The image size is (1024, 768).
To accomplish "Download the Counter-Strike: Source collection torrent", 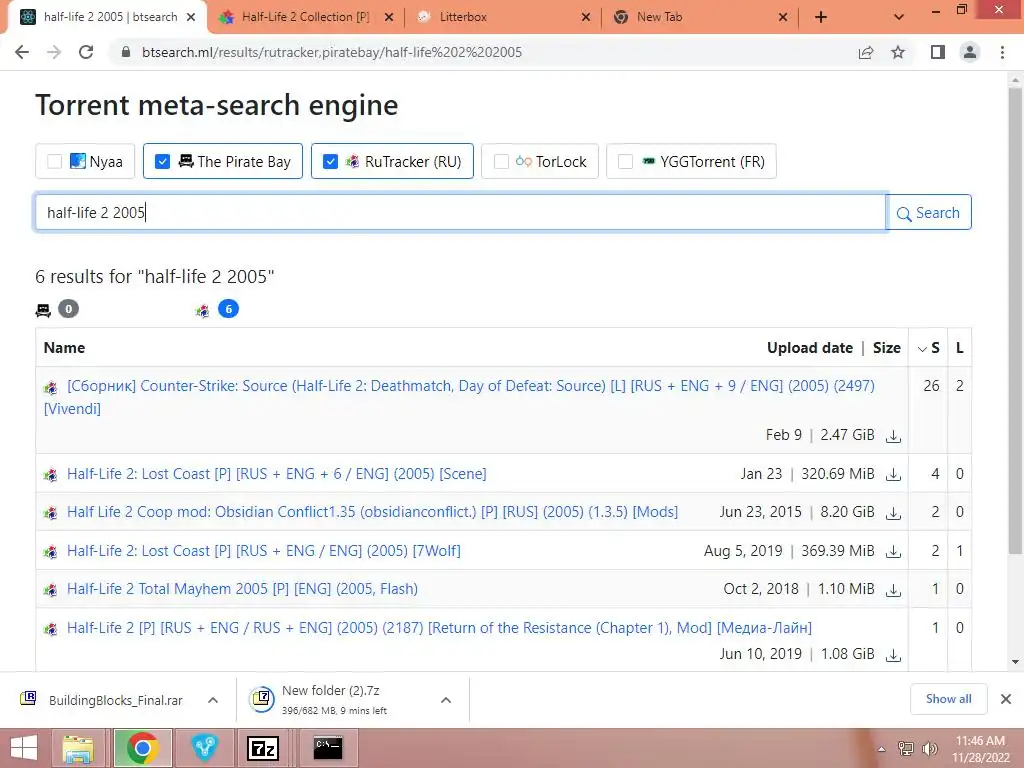I will pyautogui.click(x=893, y=436).
